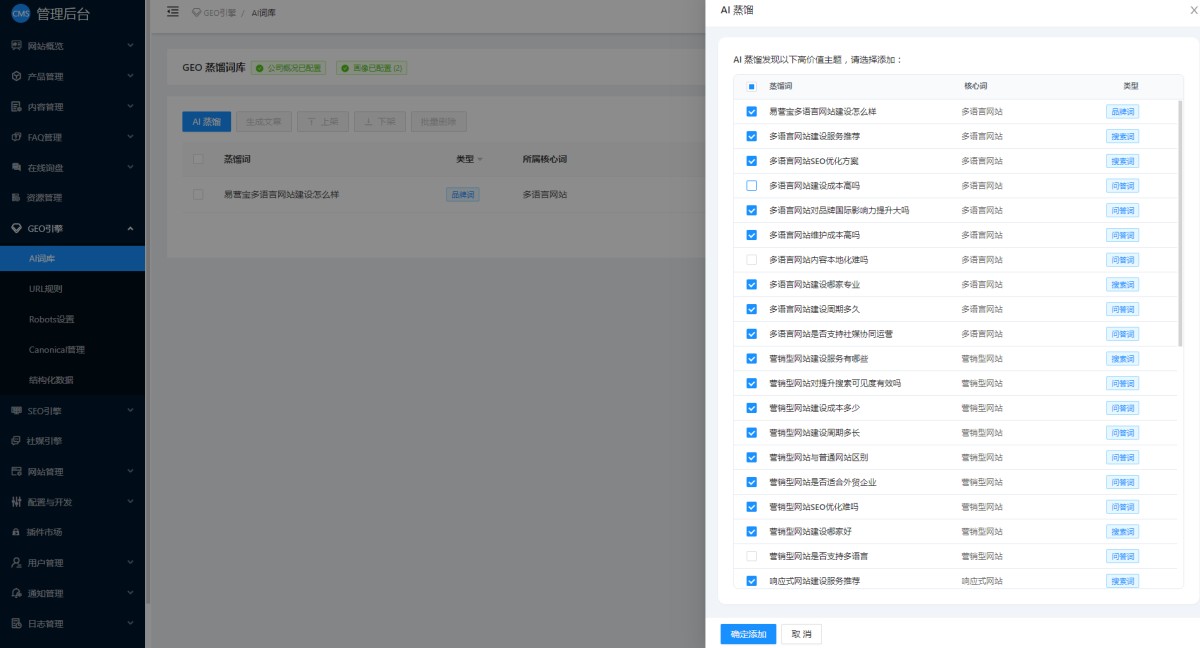
Task: Click the 通知管理 bell icon
Action: pos(16,593)
